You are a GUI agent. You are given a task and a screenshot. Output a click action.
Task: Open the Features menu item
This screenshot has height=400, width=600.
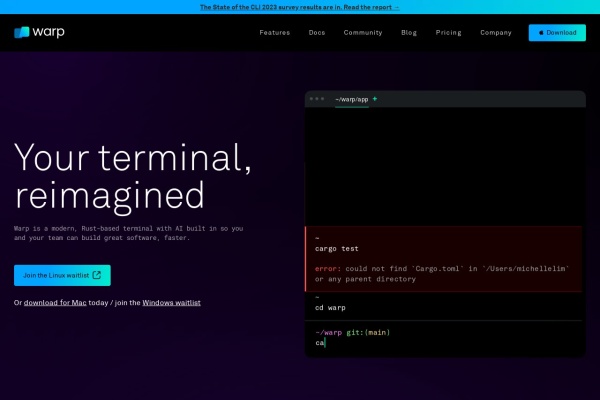(274, 33)
